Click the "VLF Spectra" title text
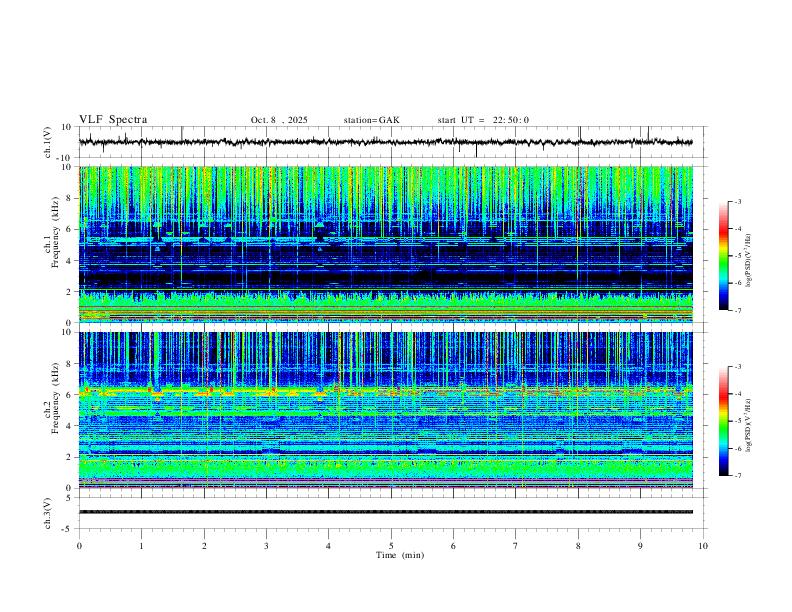The image size is (792, 612). (113, 120)
